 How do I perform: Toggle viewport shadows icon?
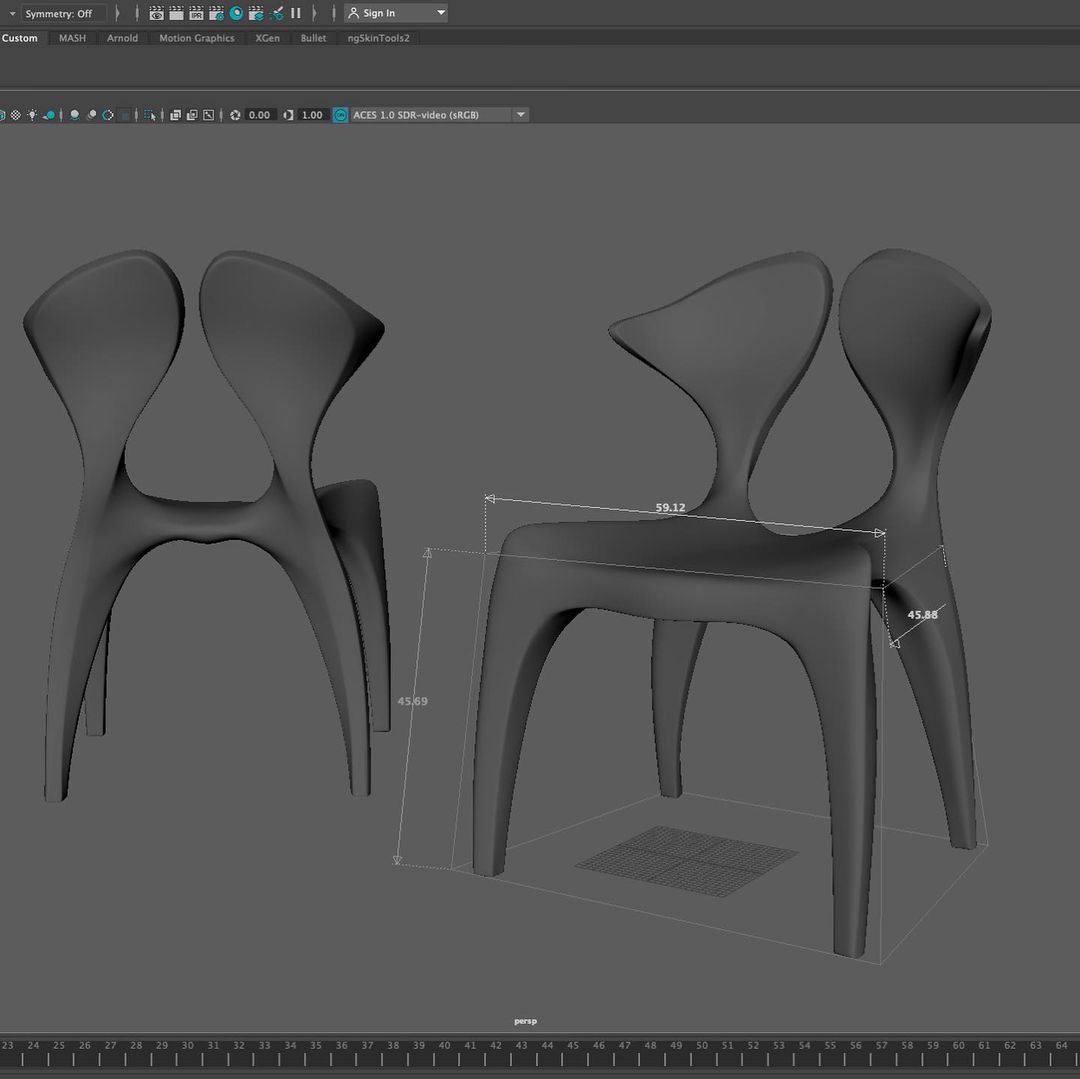pyautogui.click(x=50, y=115)
